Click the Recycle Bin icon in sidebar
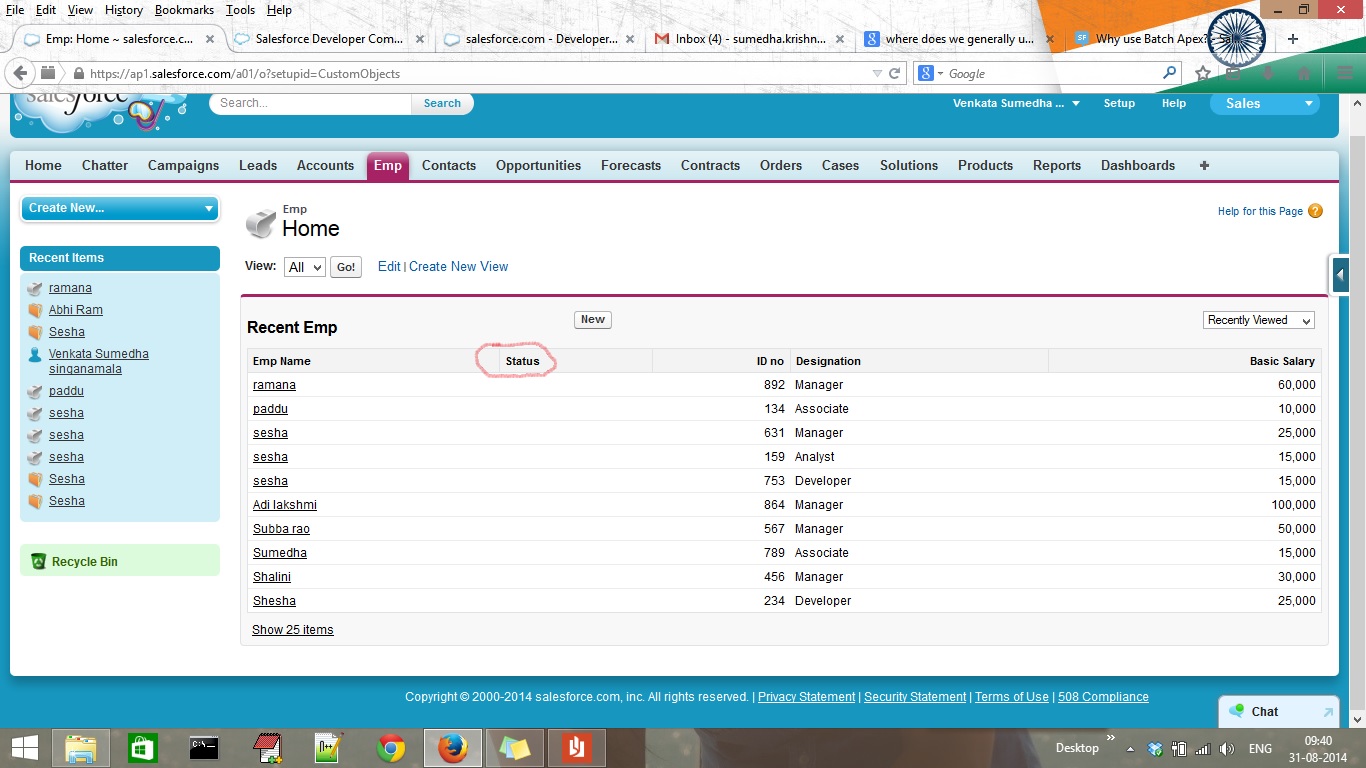1366x768 pixels. click(x=38, y=562)
